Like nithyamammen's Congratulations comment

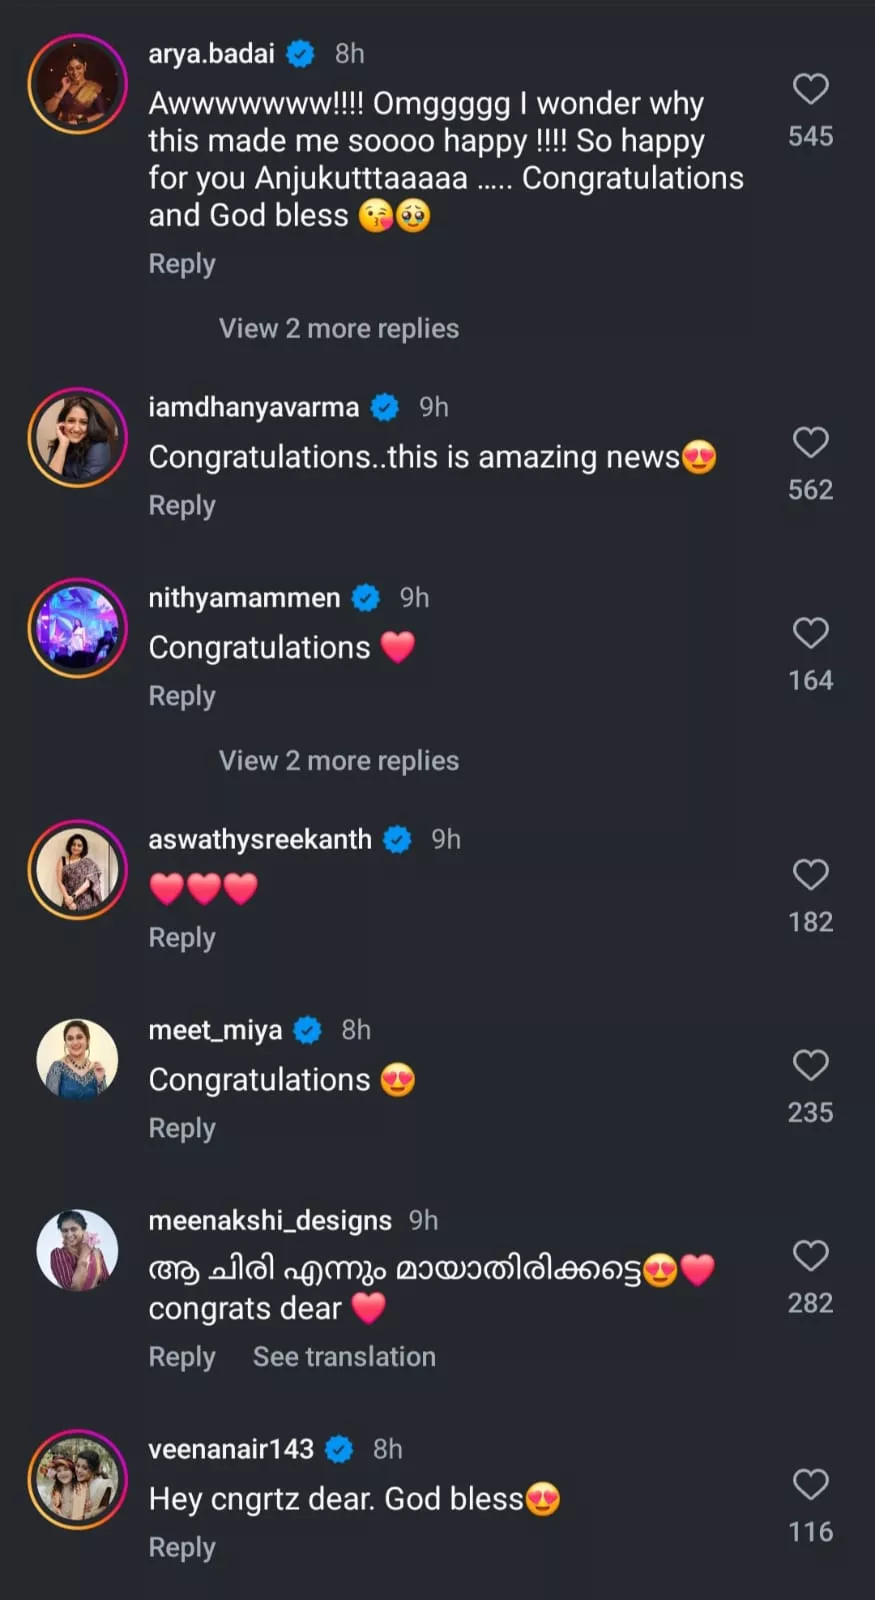(810, 633)
